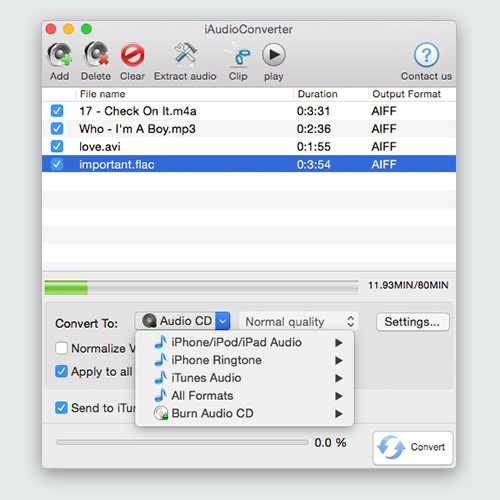Select All Formats menu item
The image size is (500, 500).
tap(245, 396)
